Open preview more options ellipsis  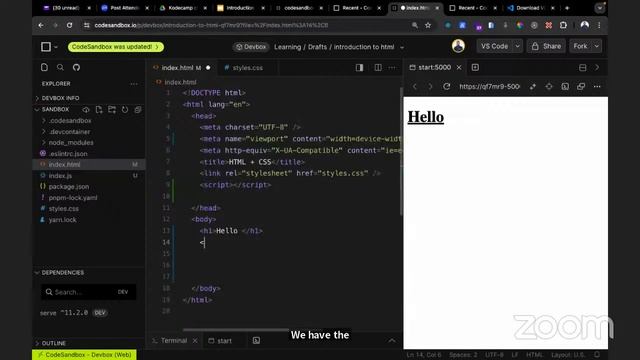tap(597, 87)
